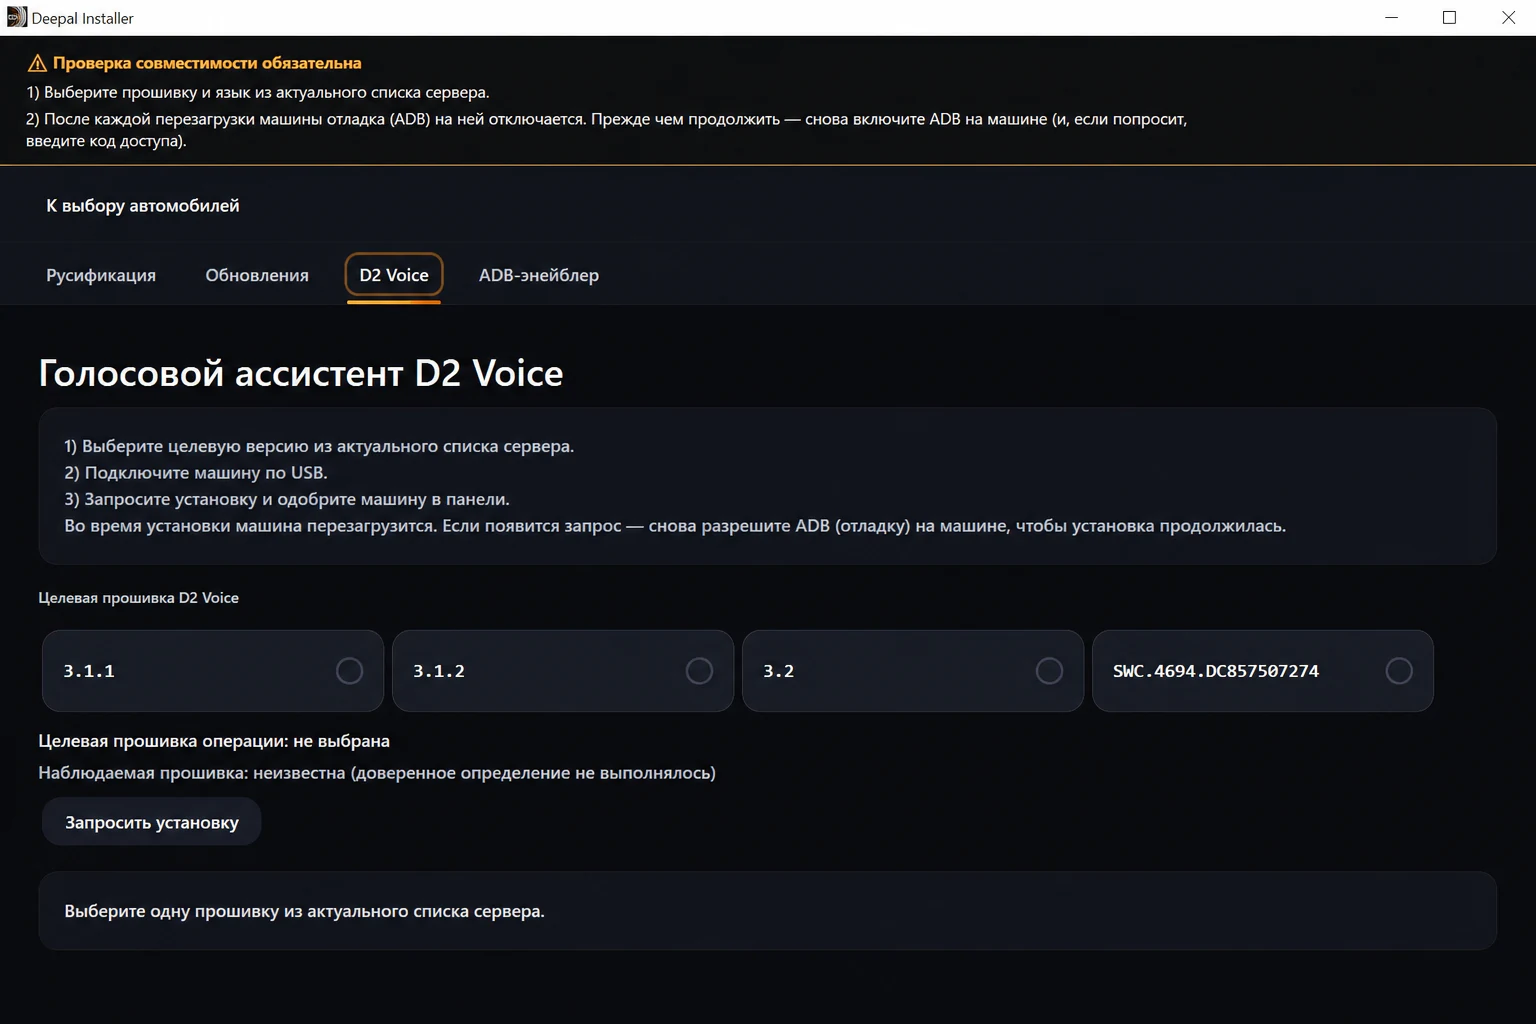Open the D2 Voice tab
Image resolution: width=1536 pixels, height=1024 pixels.
tap(394, 275)
